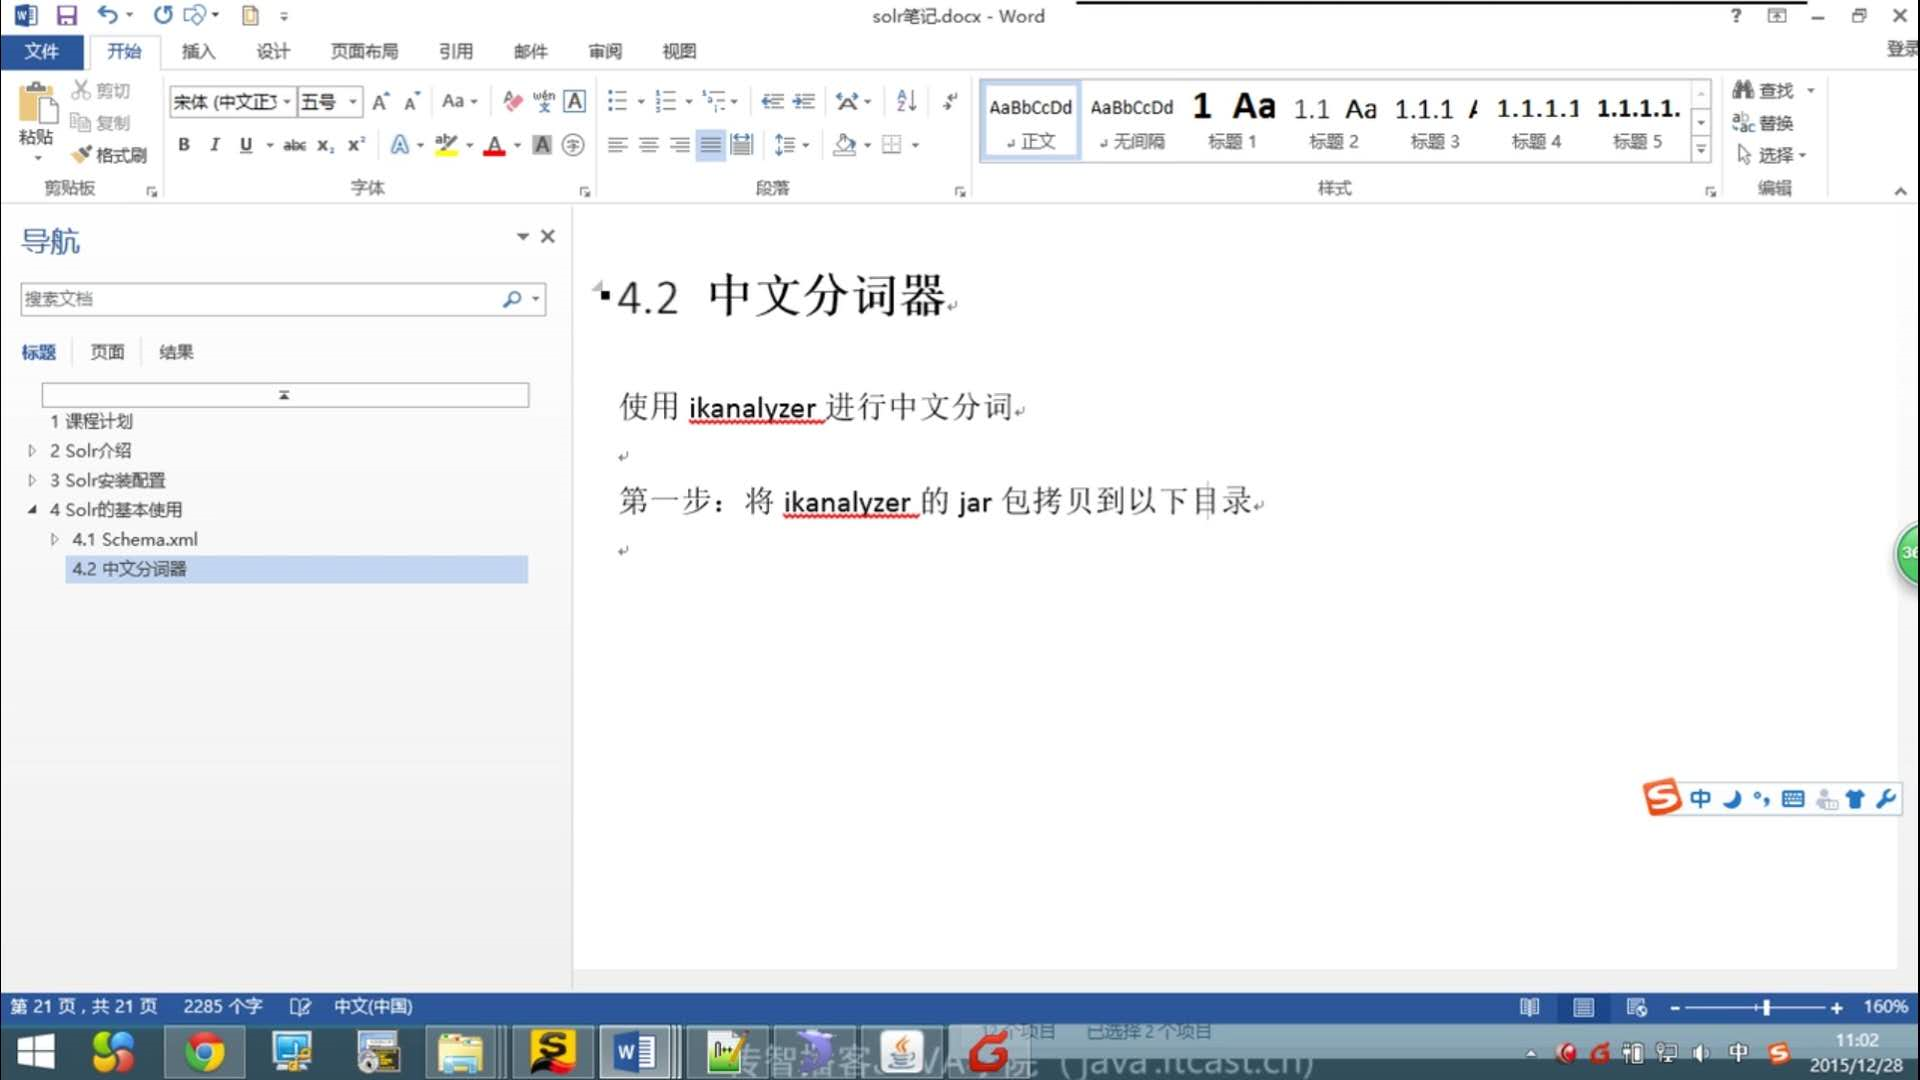Viewport: 1920px width, 1080px height.
Task: Increase font size with grow font icon
Action: (380, 101)
